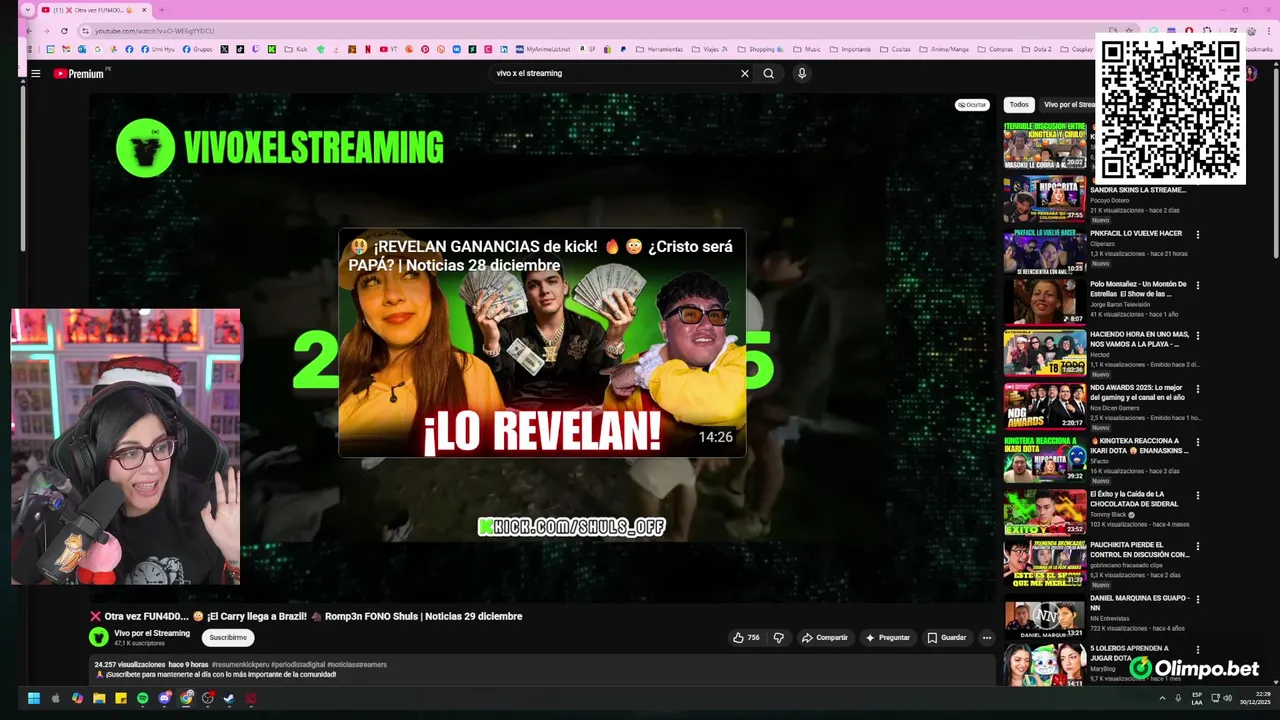This screenshot has height=720, width=1280.
Task: Open the ESP LAA language indicator
Action: 1197,698
